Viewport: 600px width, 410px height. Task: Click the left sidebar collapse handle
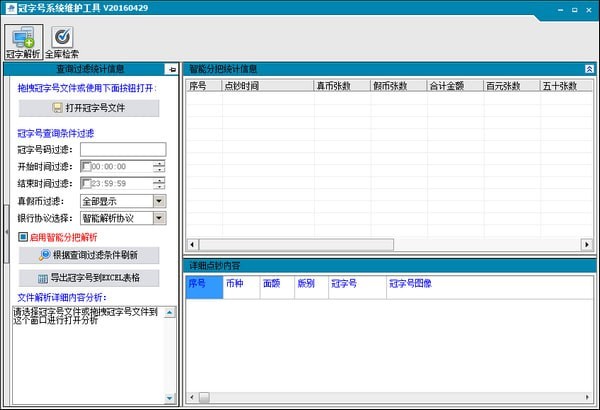(4, 234)
